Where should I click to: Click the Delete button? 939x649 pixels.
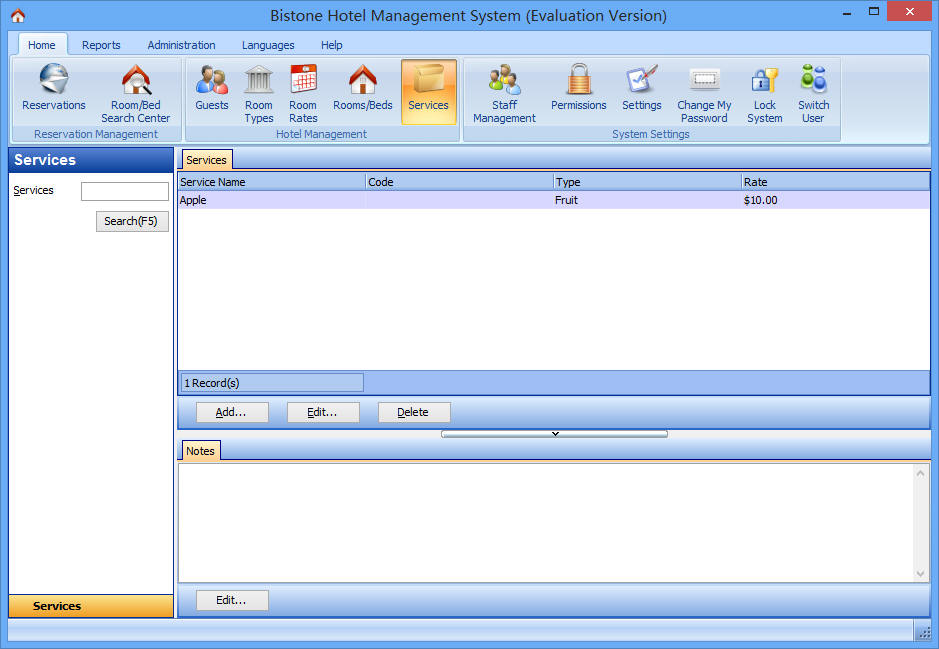click(x=414, y=412)
